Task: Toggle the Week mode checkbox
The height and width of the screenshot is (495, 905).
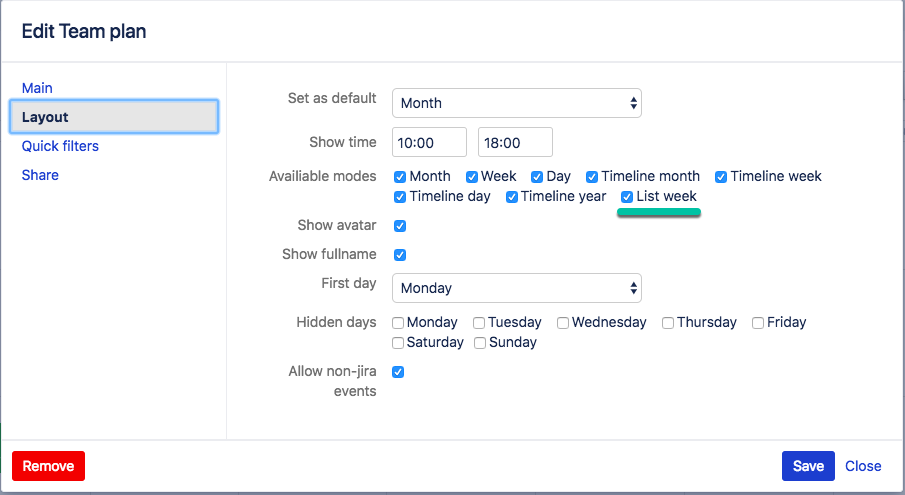Action: 472,177
